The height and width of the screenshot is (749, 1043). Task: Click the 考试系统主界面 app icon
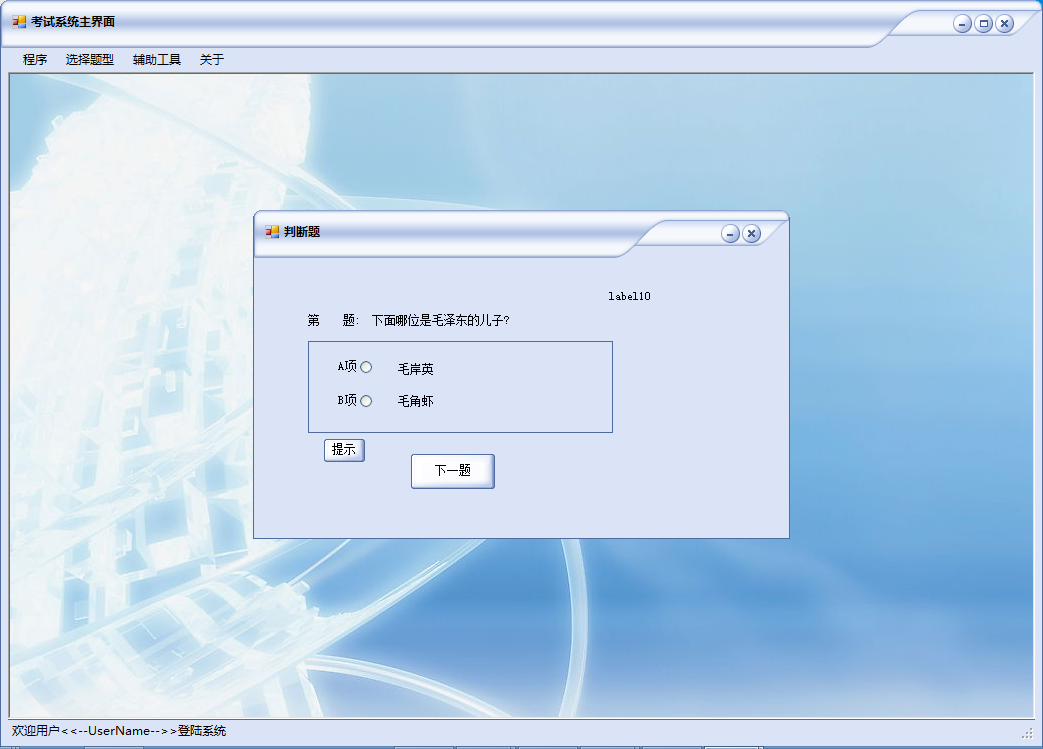[x=19, y=22]
